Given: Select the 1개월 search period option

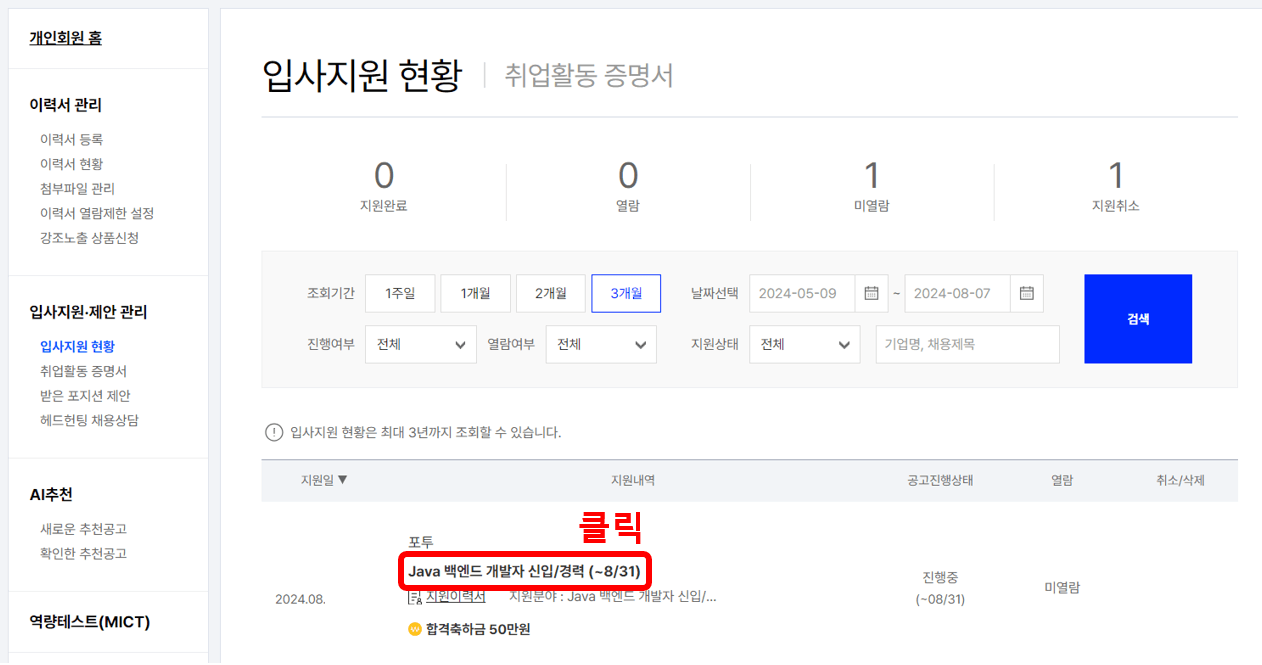Looking at the screenshot, I should [475, 293].
